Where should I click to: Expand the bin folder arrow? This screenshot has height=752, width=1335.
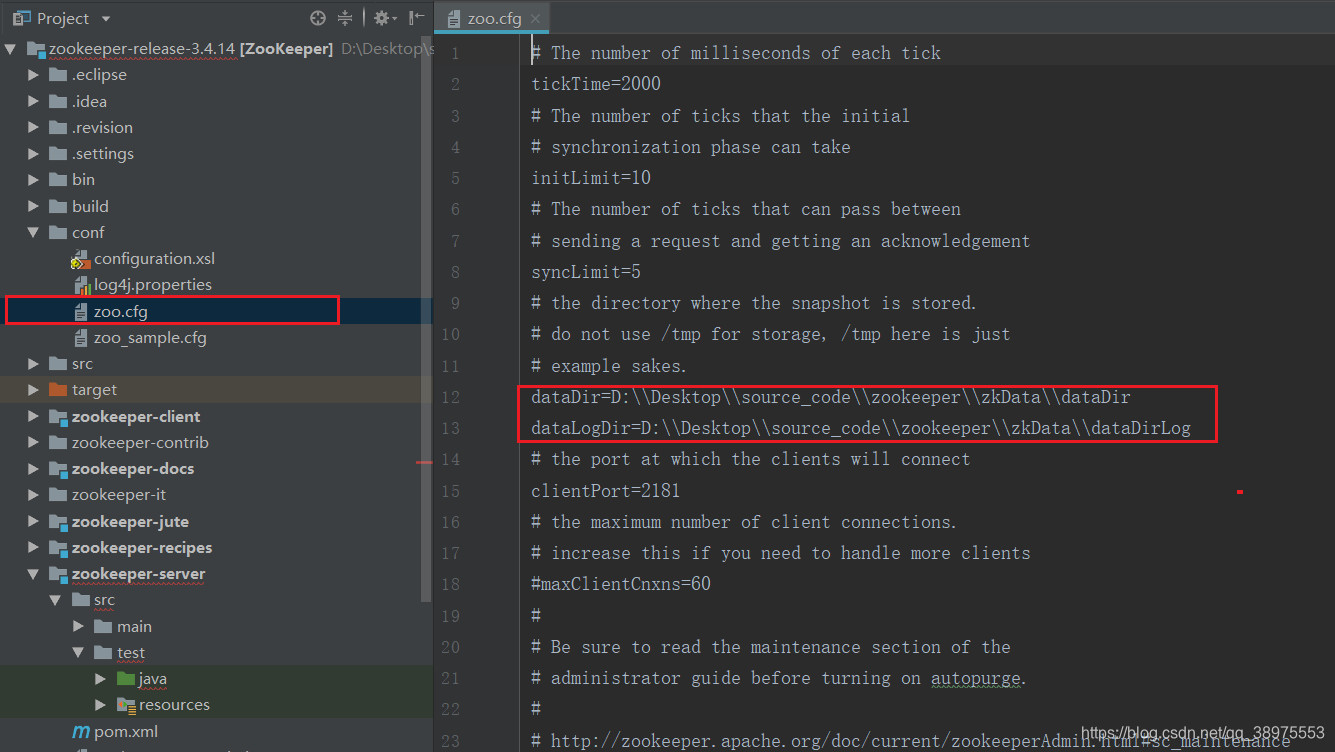[x=34, y=180]
